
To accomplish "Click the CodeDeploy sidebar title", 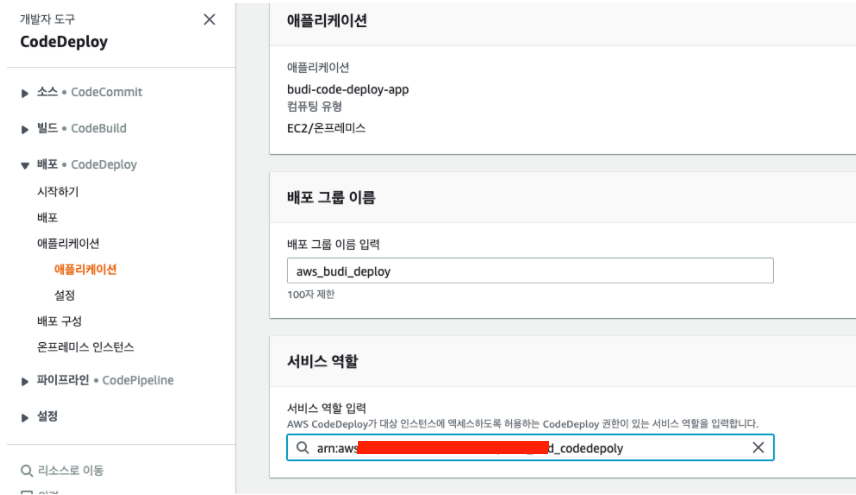I will [64, 41].
